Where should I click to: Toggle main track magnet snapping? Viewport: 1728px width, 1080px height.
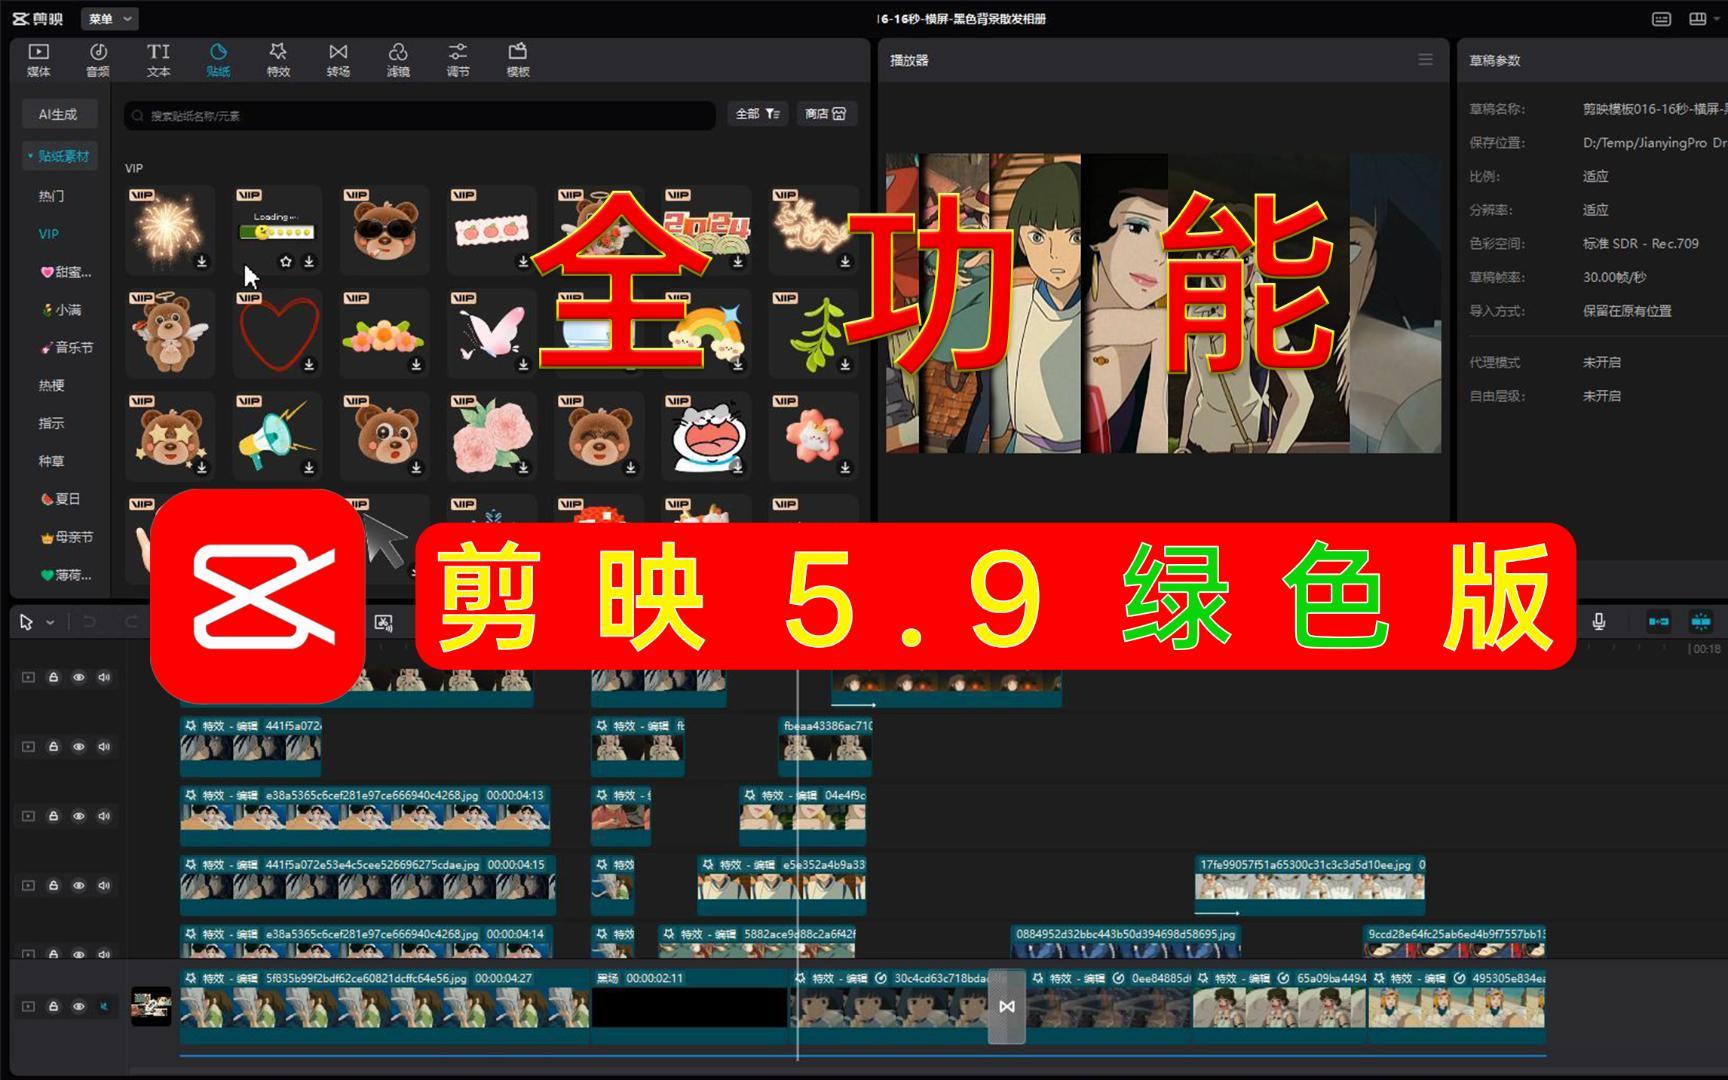click(x=1658, y=622)
